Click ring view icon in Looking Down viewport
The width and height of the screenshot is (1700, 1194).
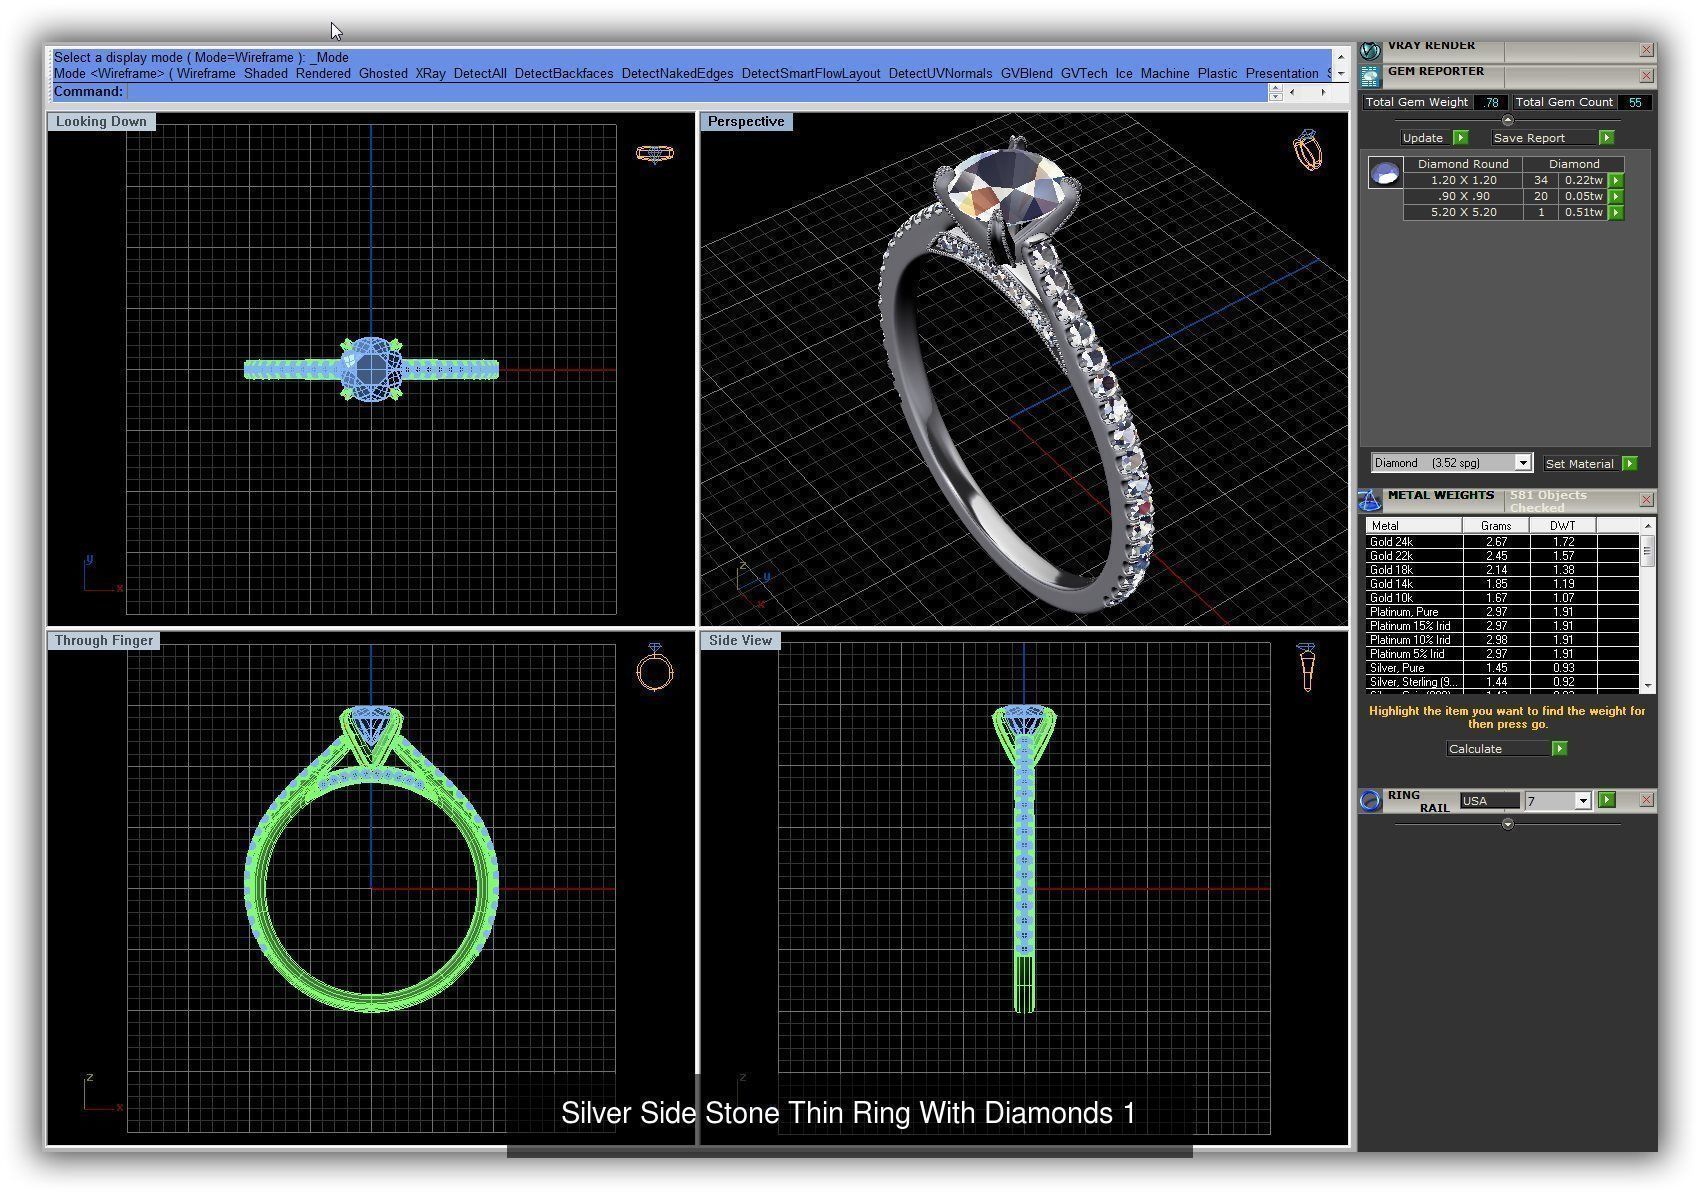655,153
